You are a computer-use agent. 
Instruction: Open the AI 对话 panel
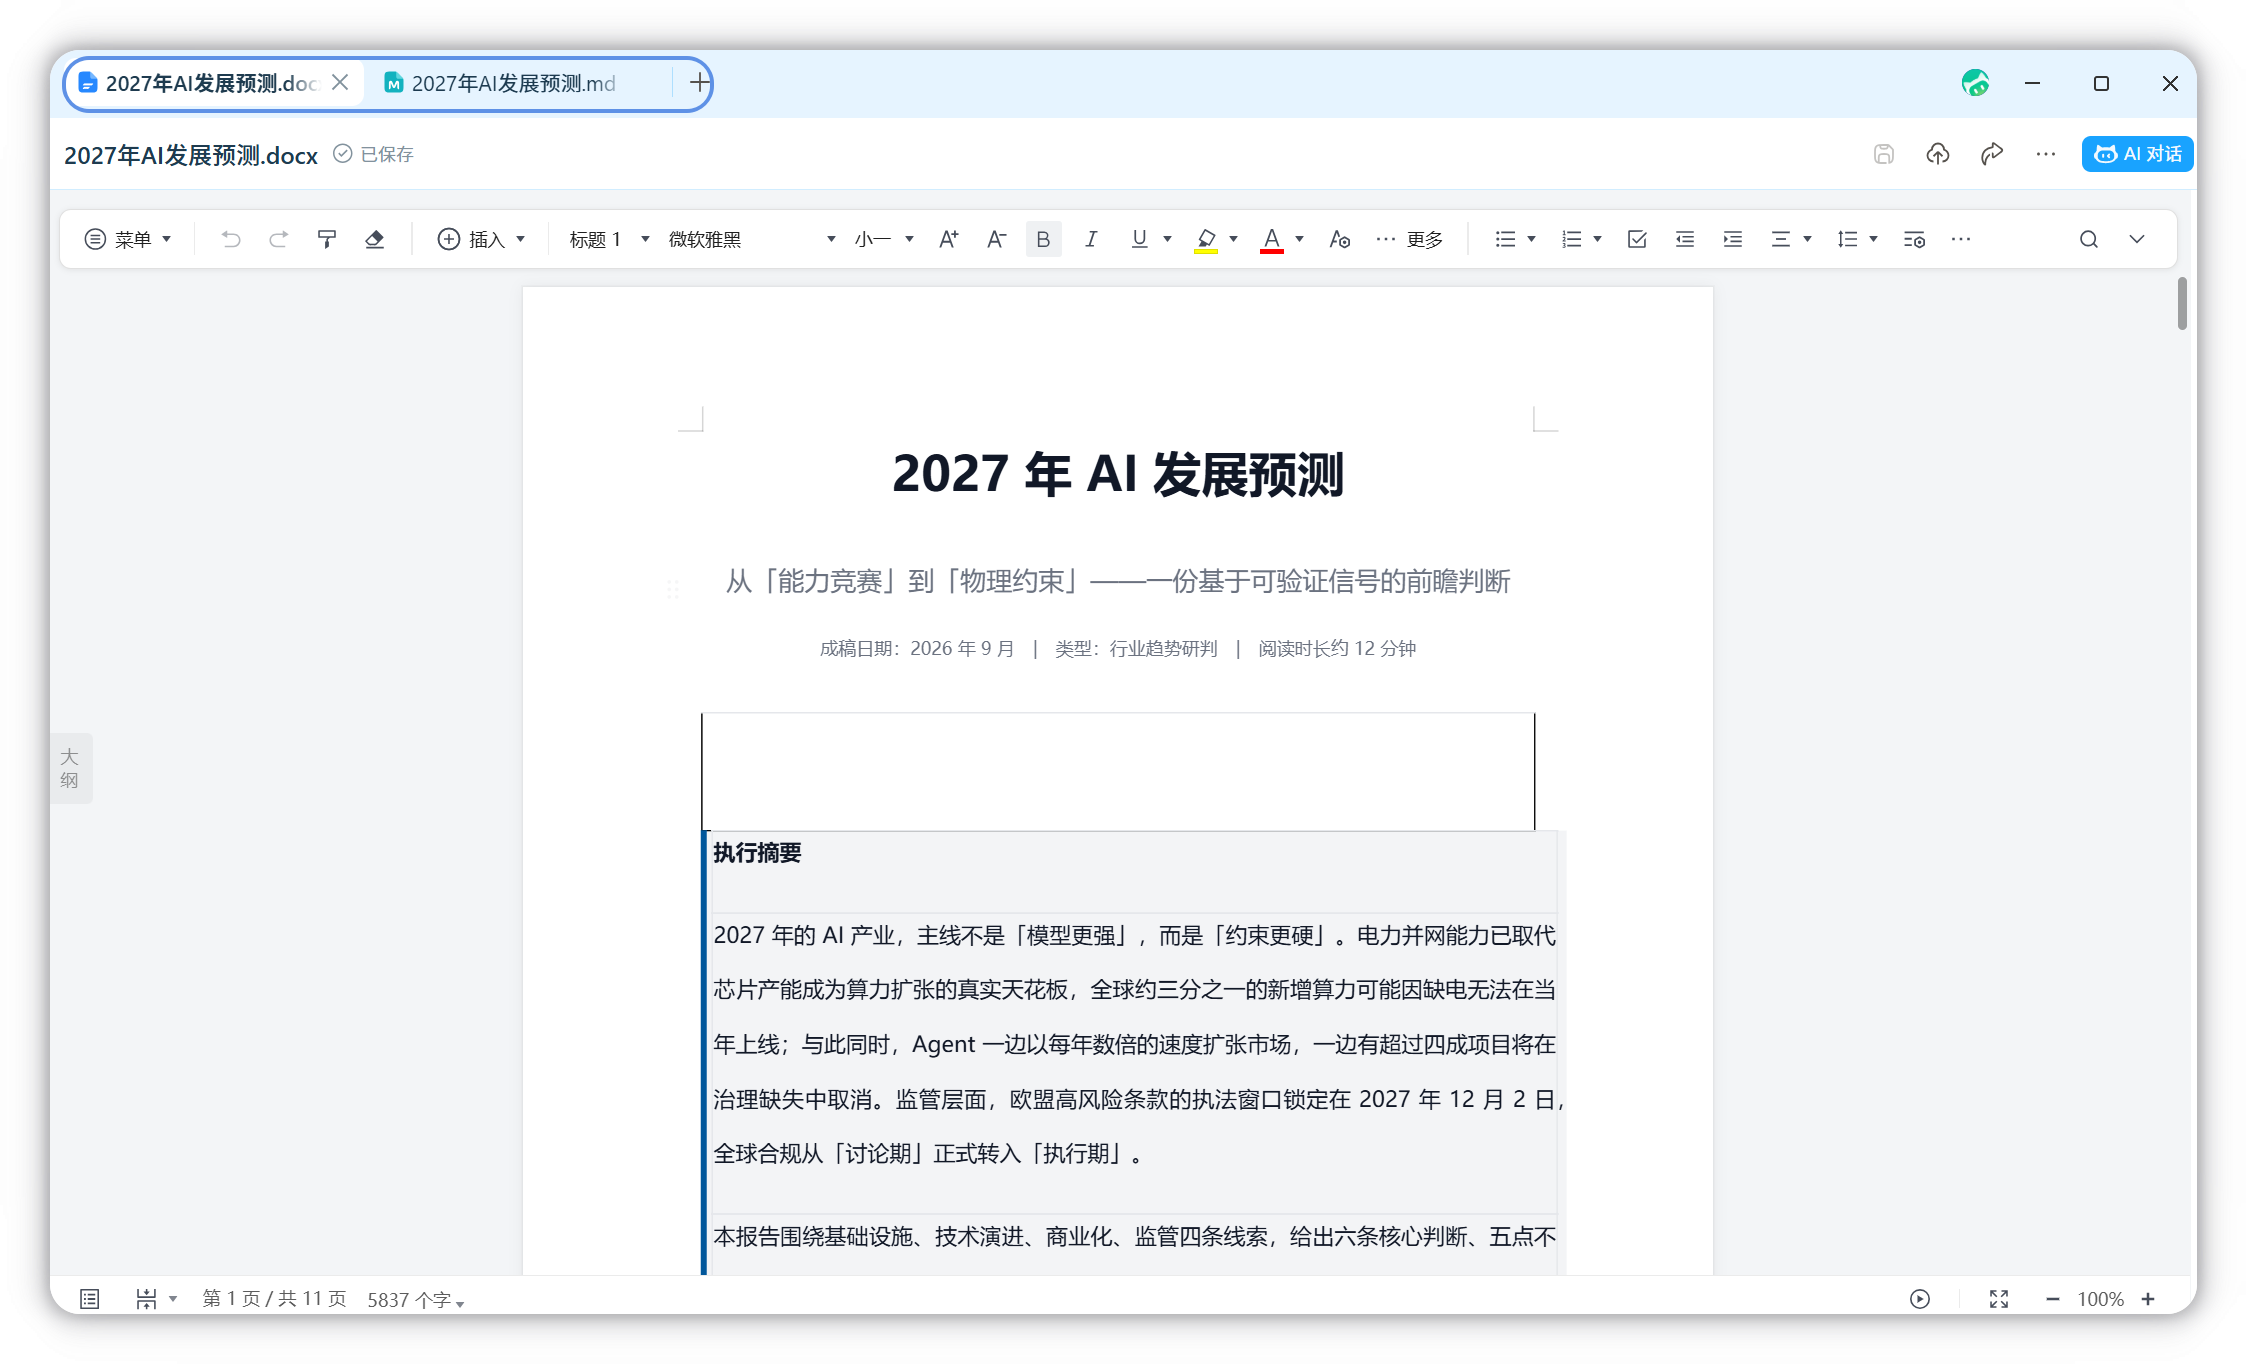(2137, 154)
